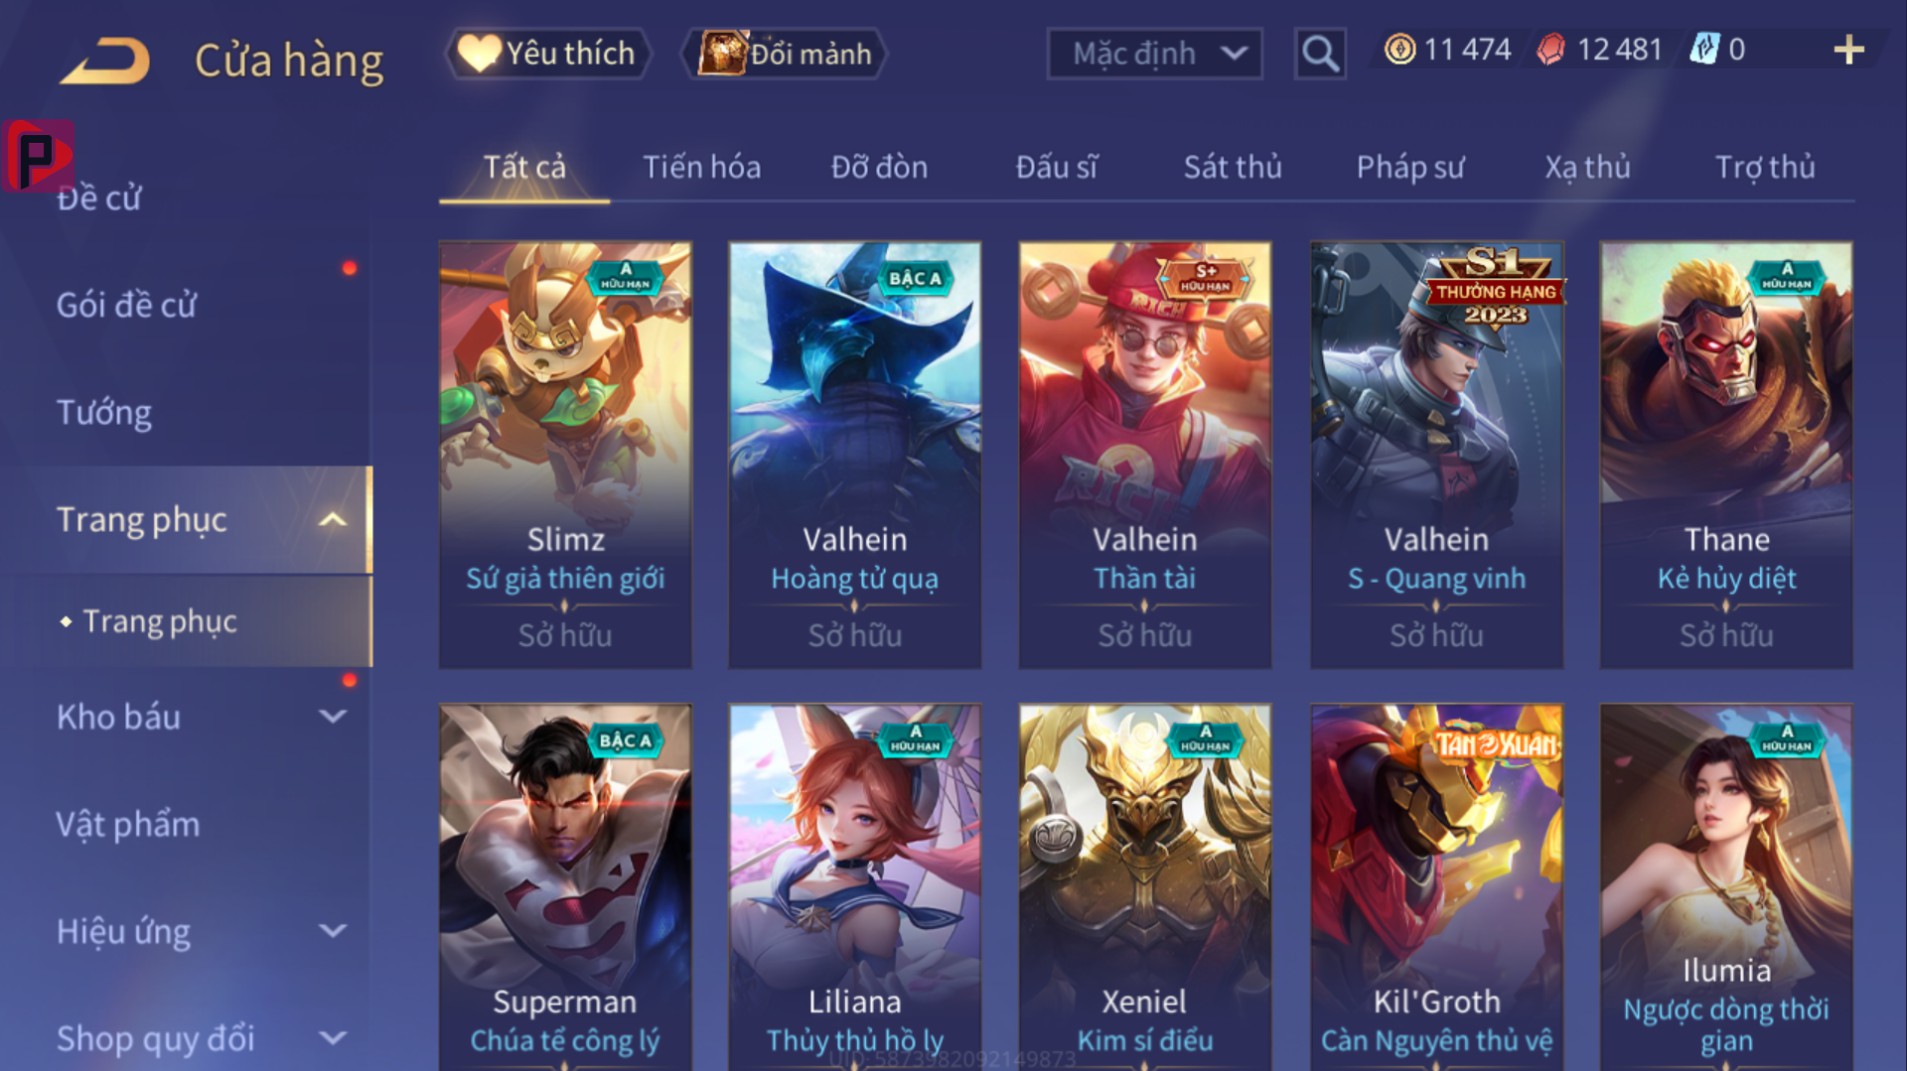Click the red ruby currency icon

pos(1551,50)
